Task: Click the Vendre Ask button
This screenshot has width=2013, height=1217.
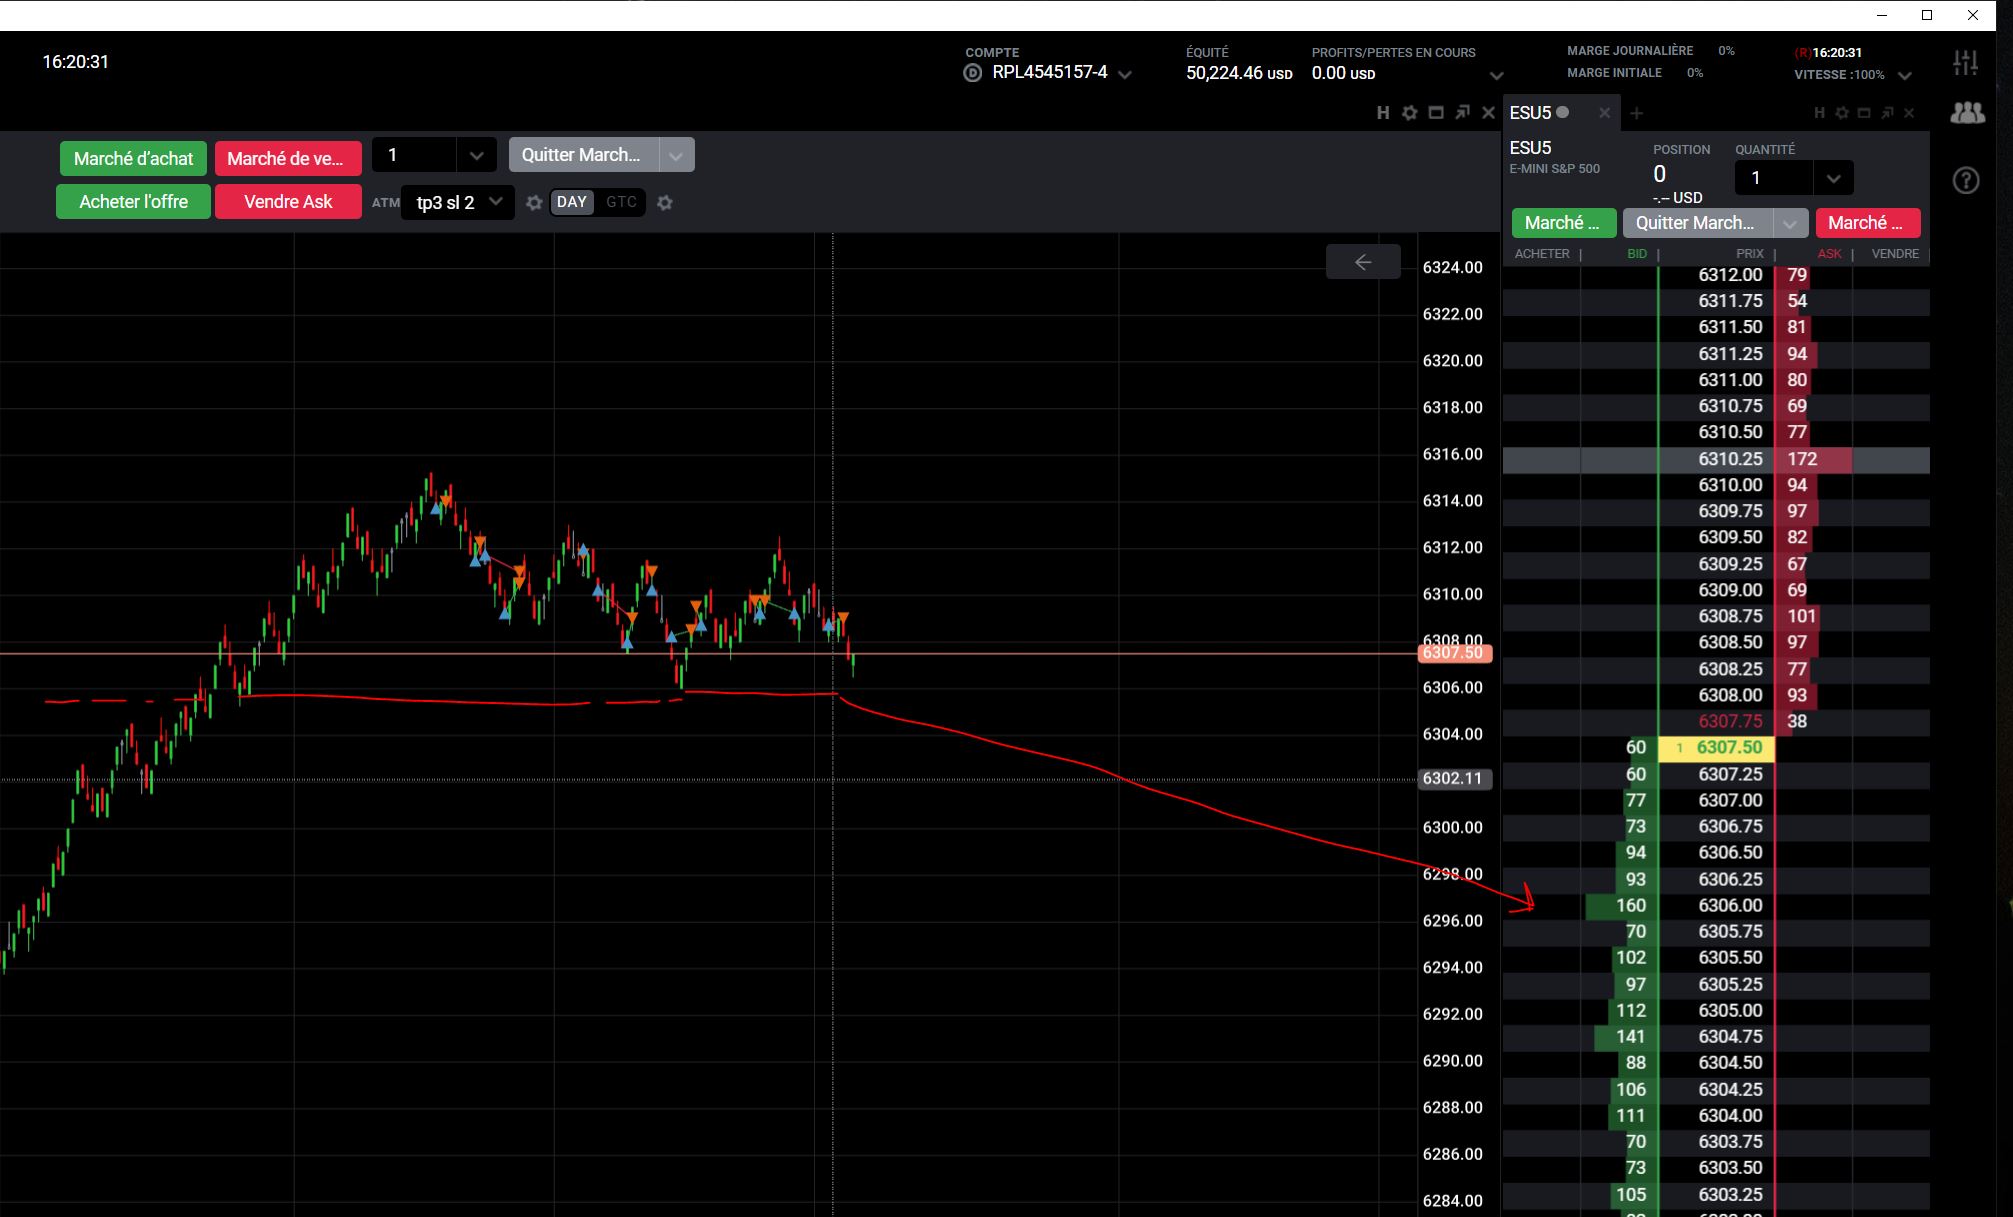Action: click(x=288, y=201)
